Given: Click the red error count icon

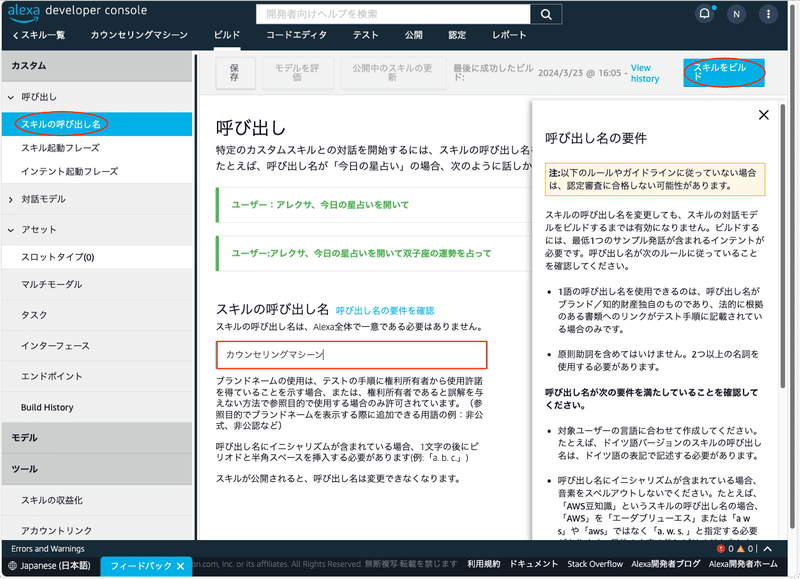Looking at the screenshot, I should coord(720,548).
